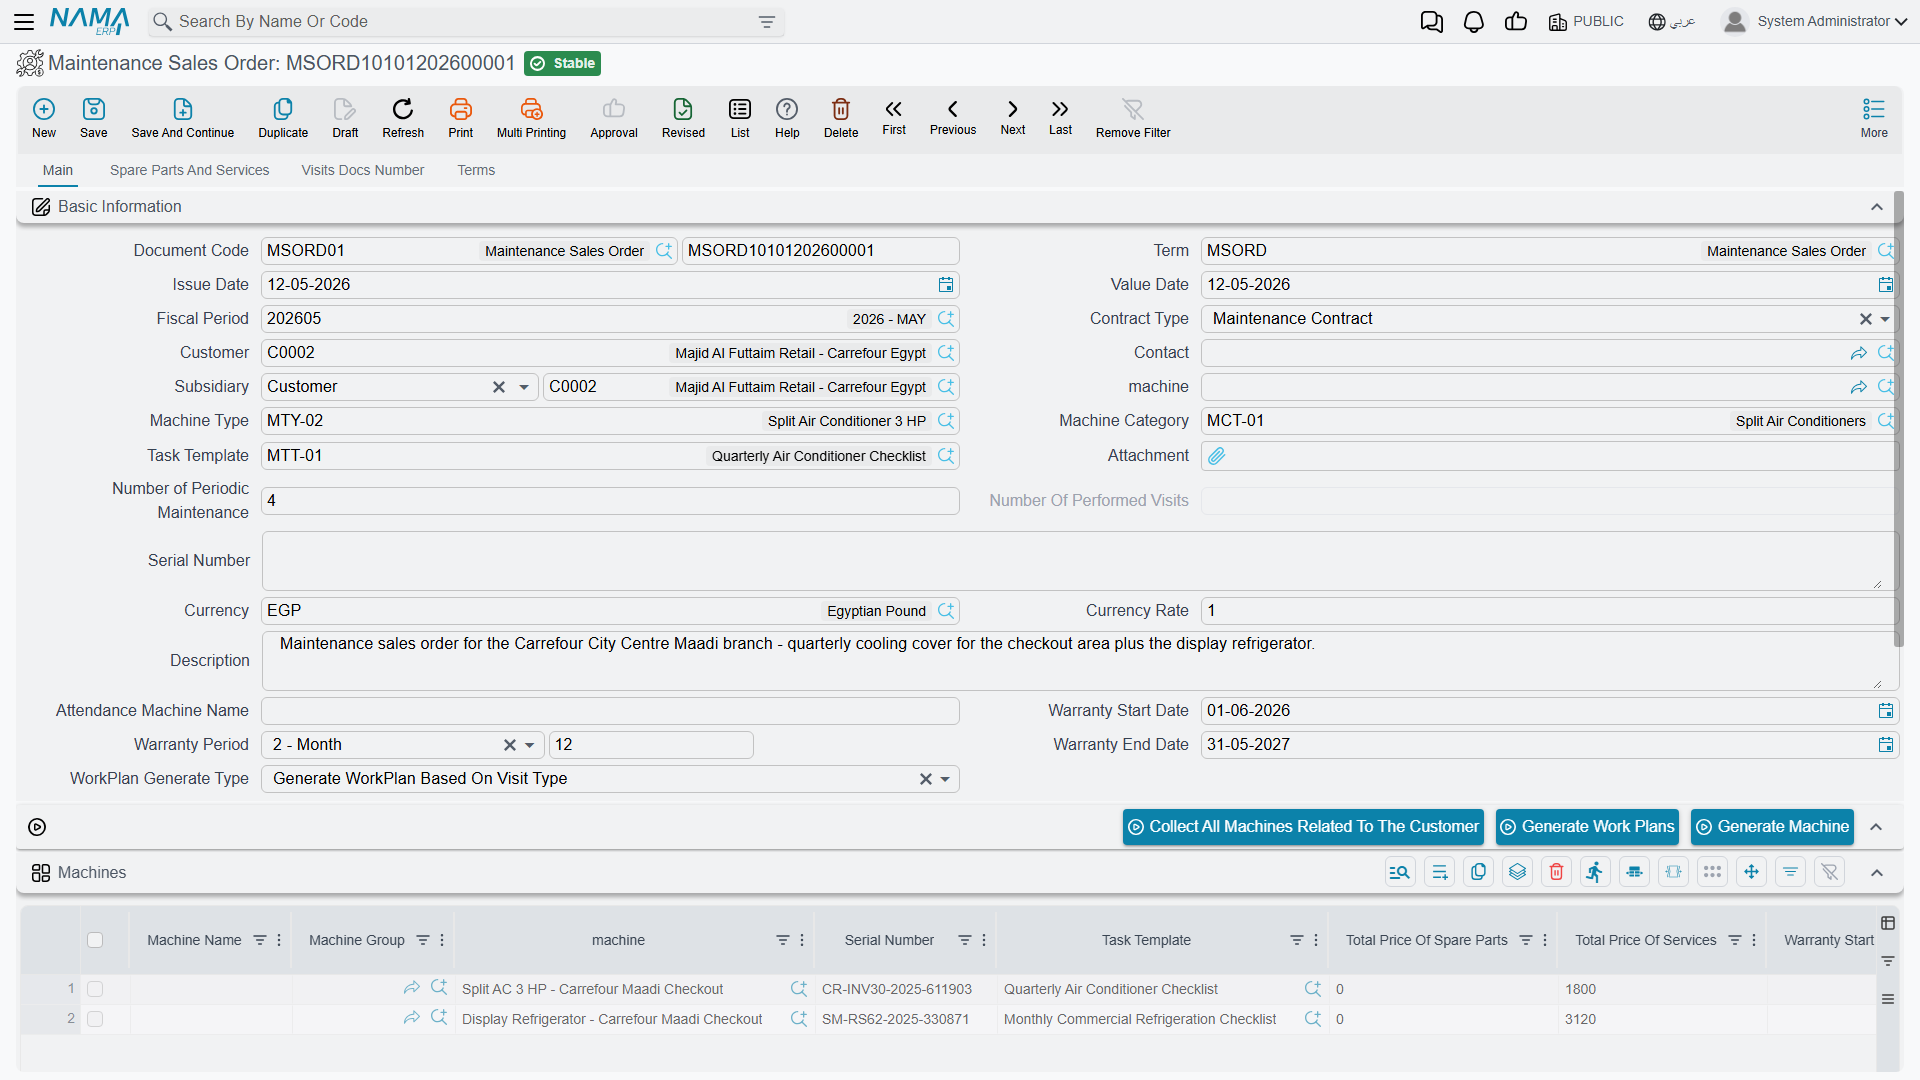Open Issue Date calendar picker
This screenshot has height=1080, width=1920.
click(x=946, y=285)
